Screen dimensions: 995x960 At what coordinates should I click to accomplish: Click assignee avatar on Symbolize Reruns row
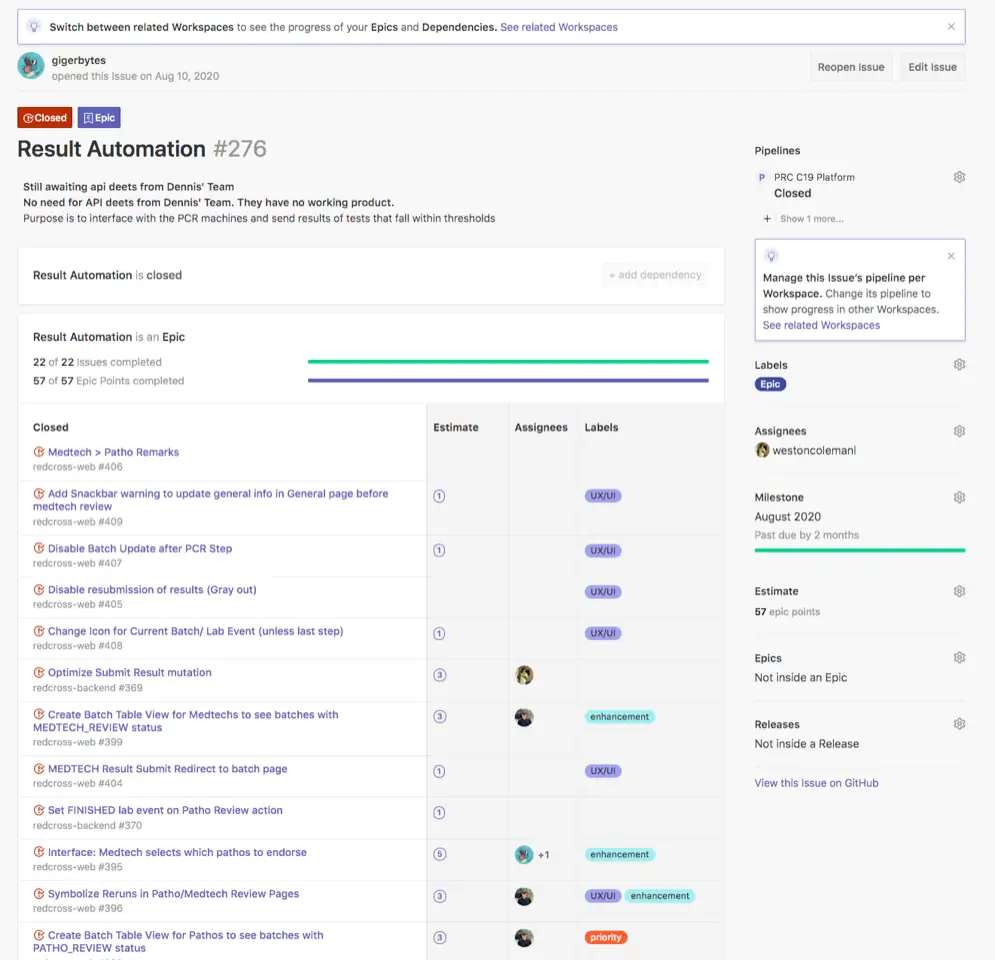point(524,896)
